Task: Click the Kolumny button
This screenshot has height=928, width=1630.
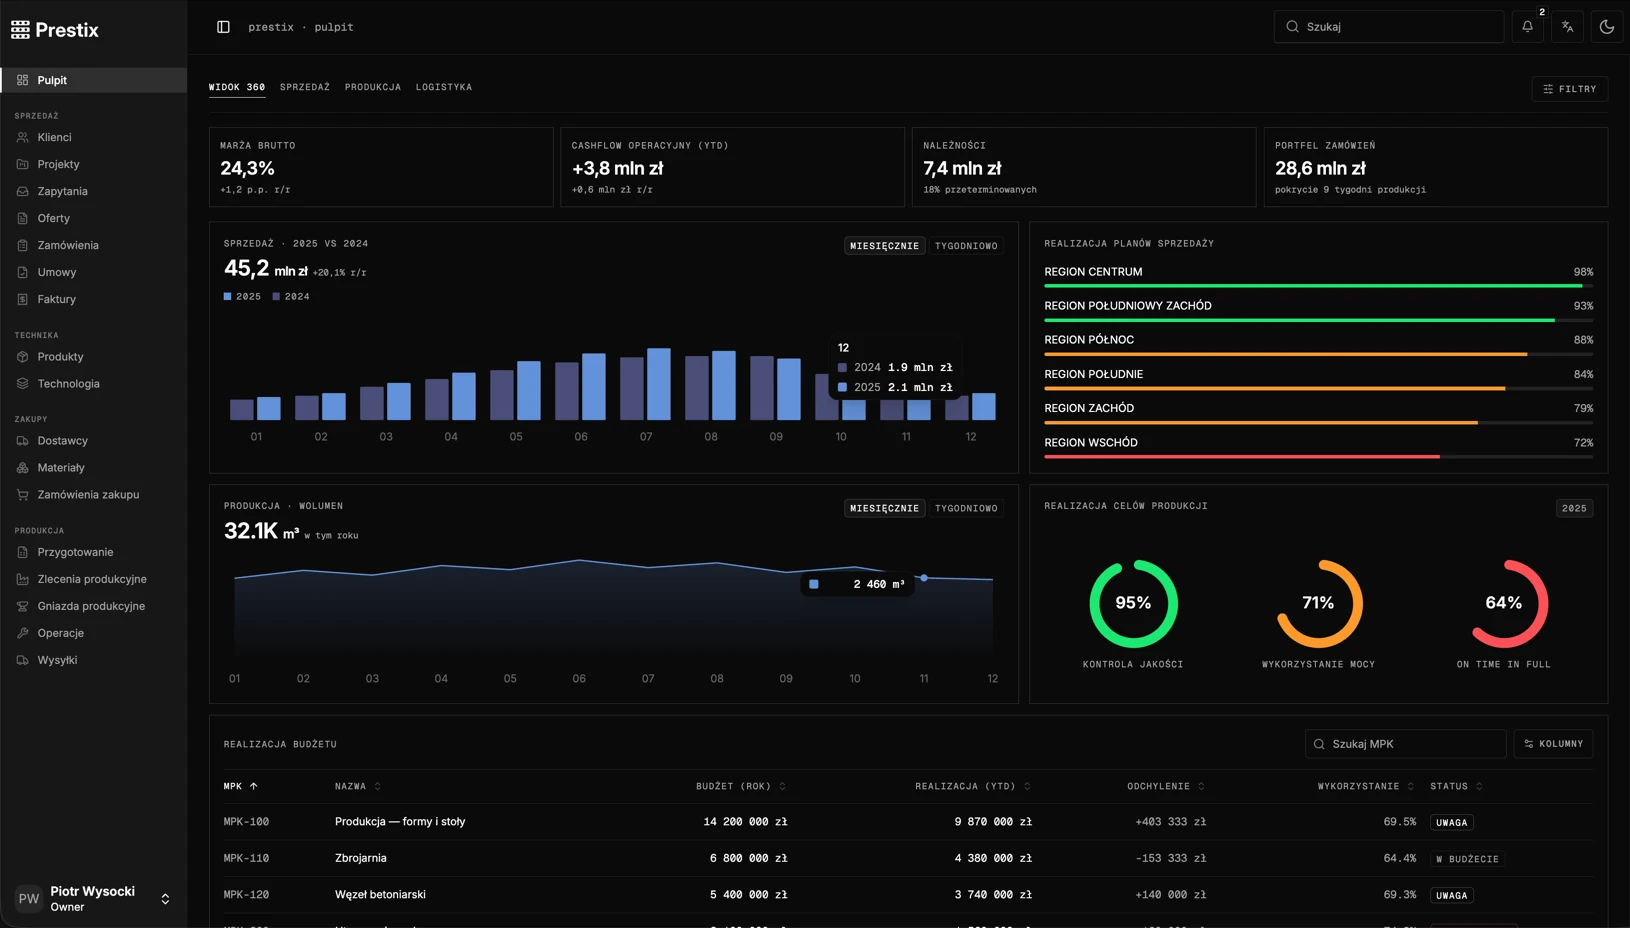Action: pos(1553,744)
